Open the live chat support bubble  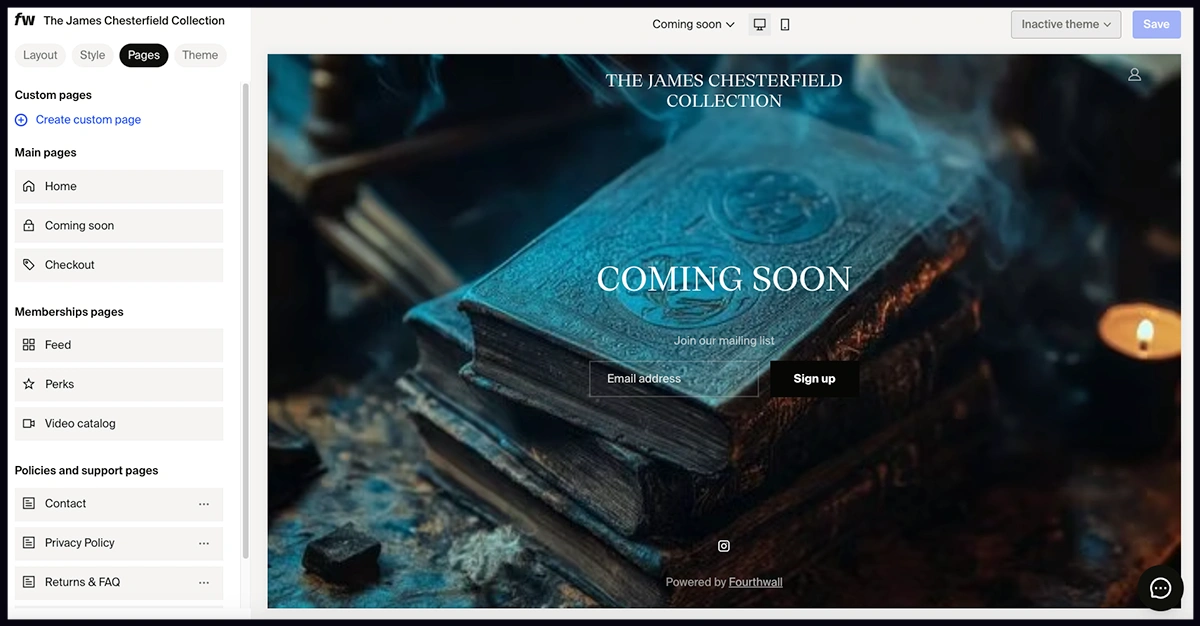(x=1160, y=588)
